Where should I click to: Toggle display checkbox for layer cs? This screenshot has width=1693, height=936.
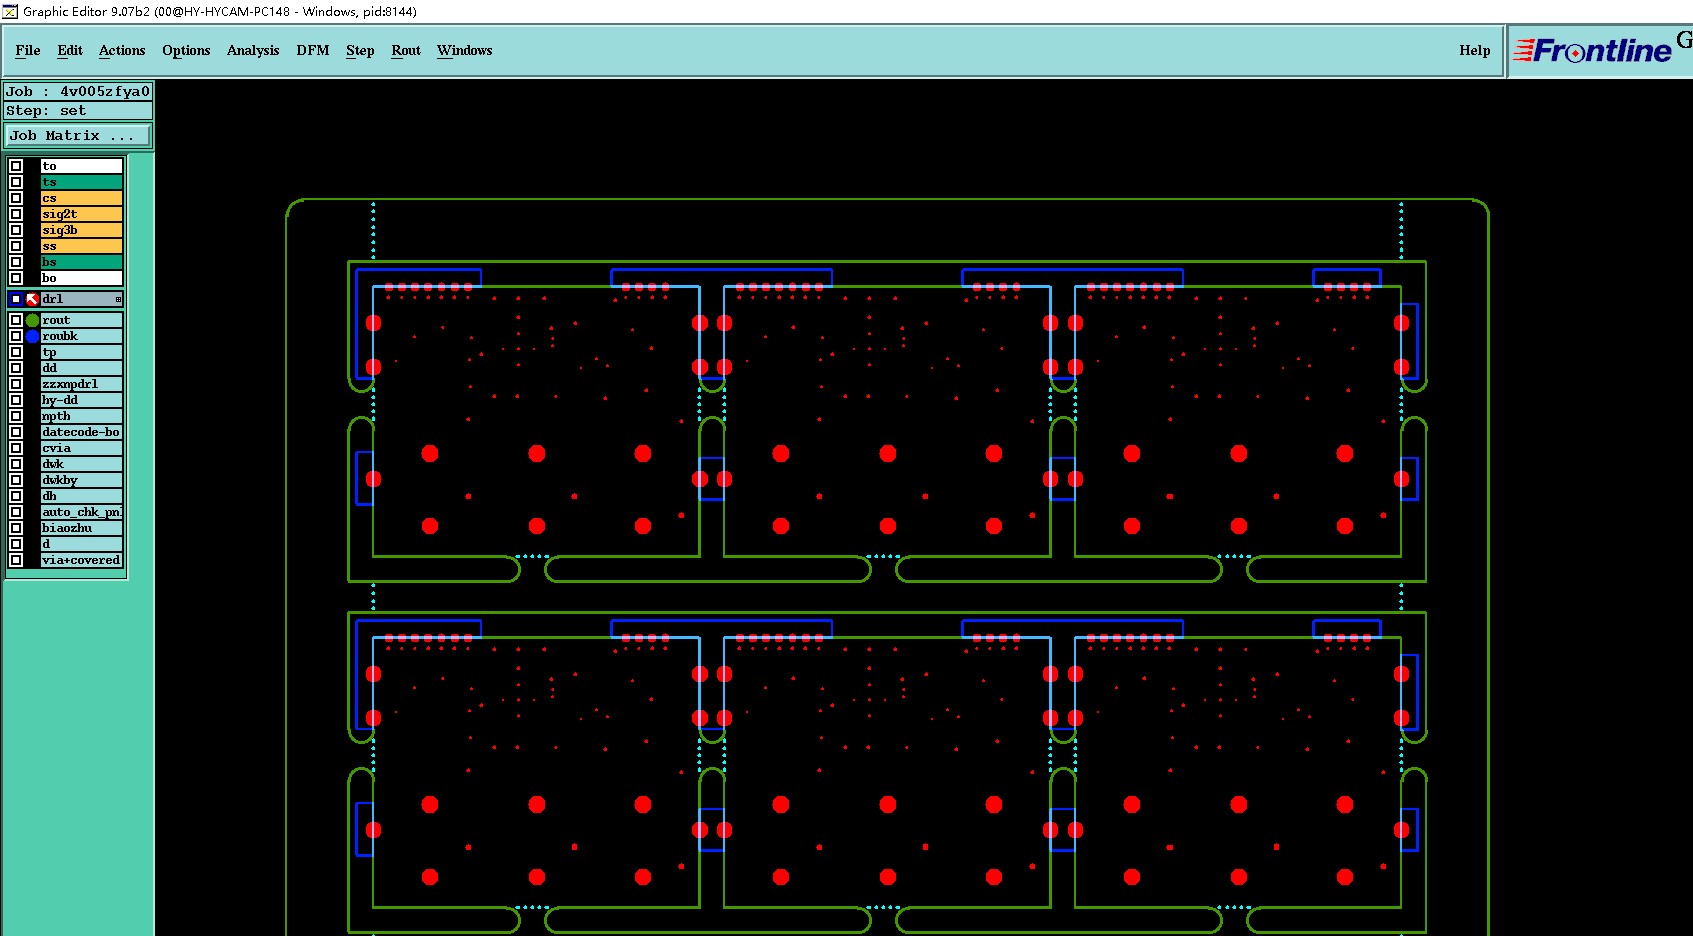(x=16, y=198)
